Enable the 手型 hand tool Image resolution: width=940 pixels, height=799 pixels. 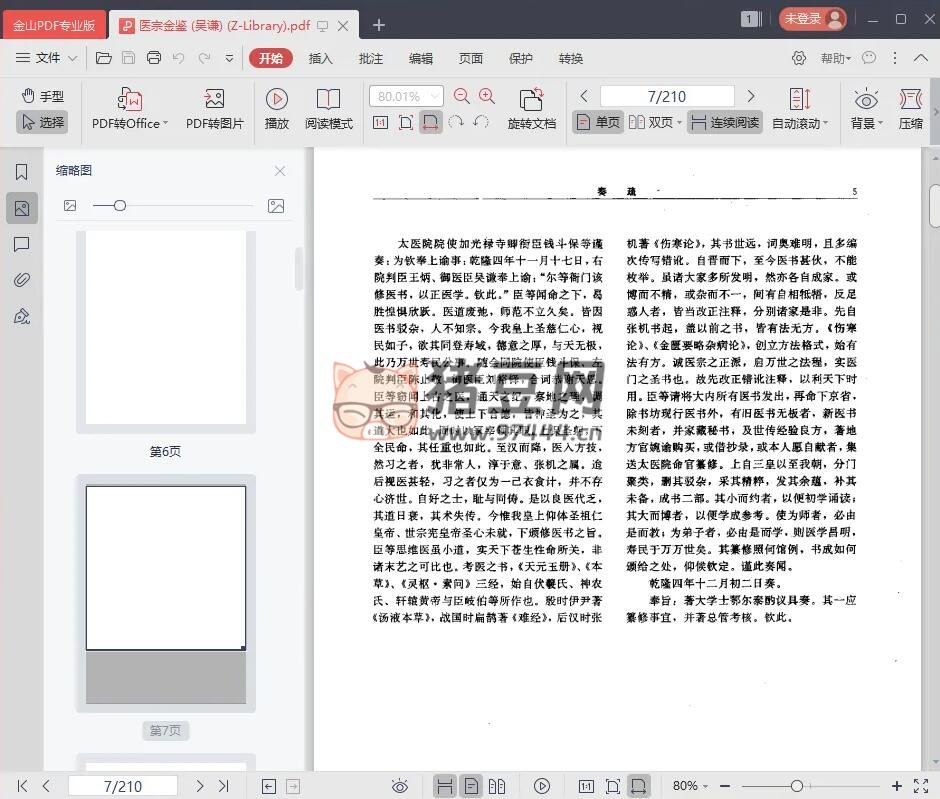point(42,96)
